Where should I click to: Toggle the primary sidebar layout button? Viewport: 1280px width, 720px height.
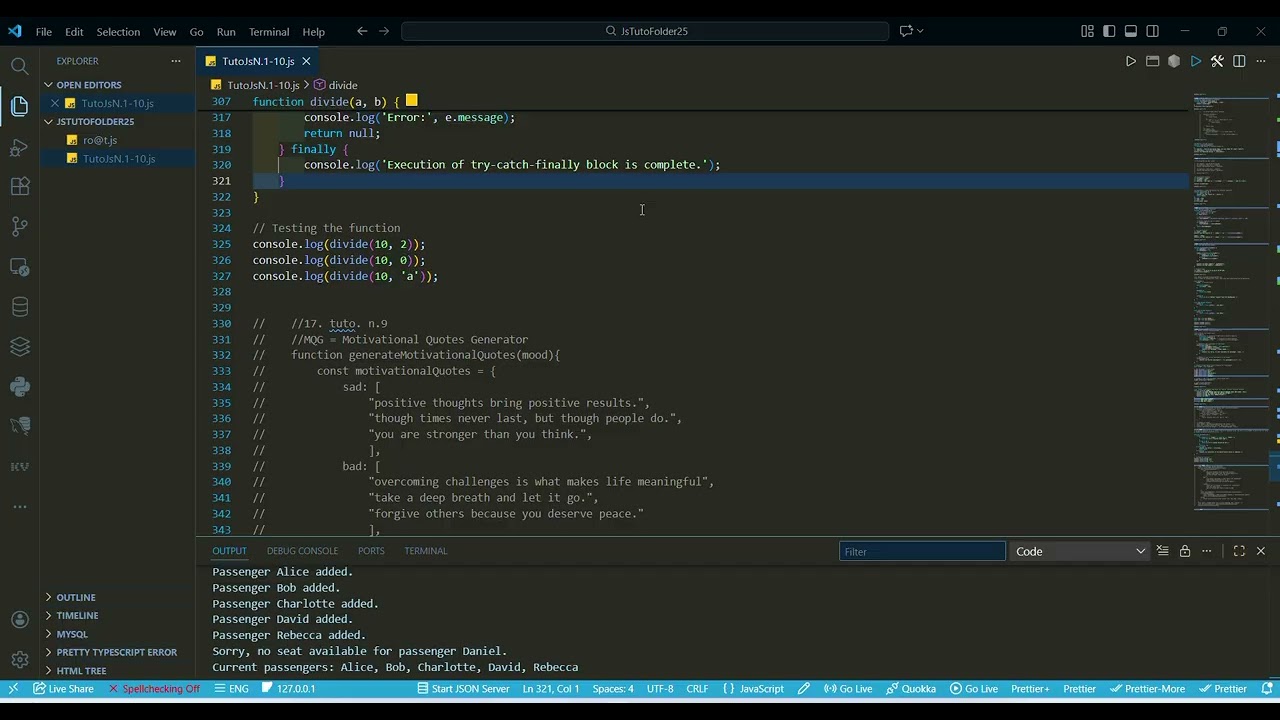[x=1109, y=31]
